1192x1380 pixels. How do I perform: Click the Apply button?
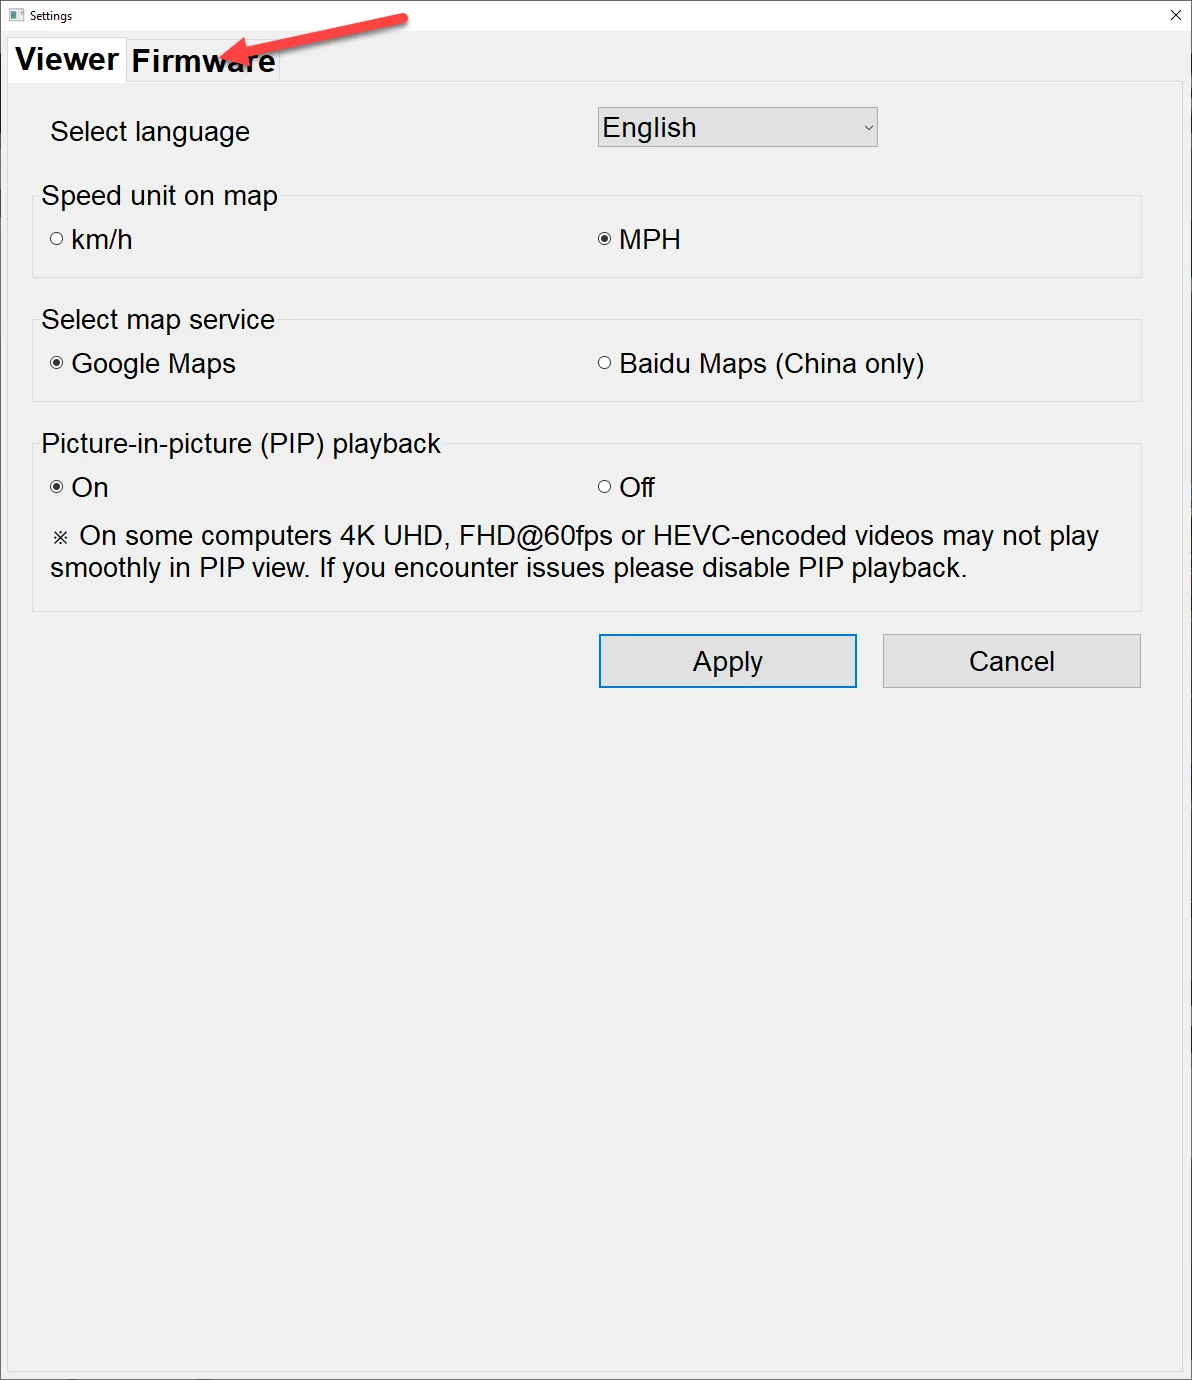point(728,661)
